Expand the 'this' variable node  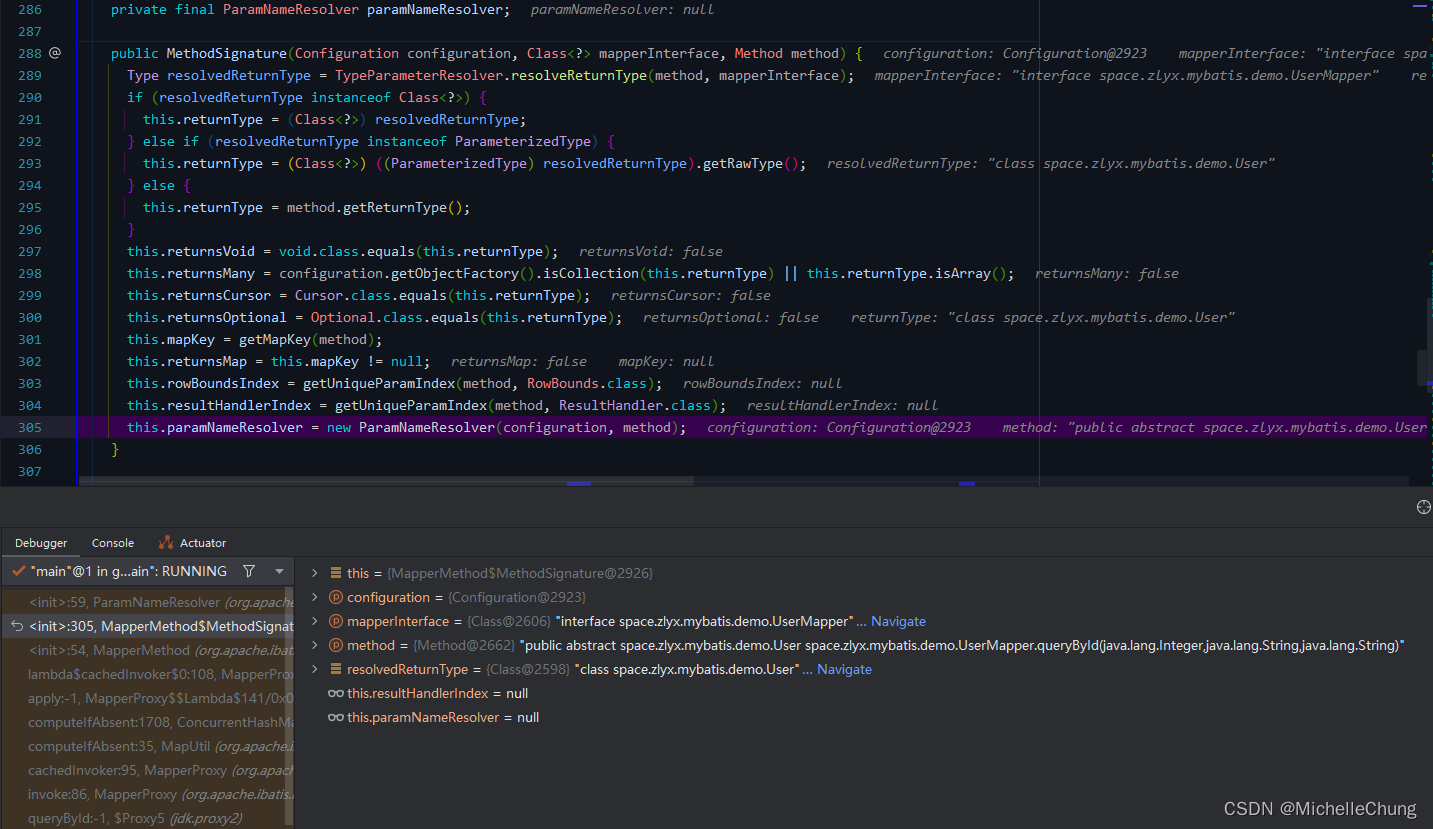[x=314, y=573]
